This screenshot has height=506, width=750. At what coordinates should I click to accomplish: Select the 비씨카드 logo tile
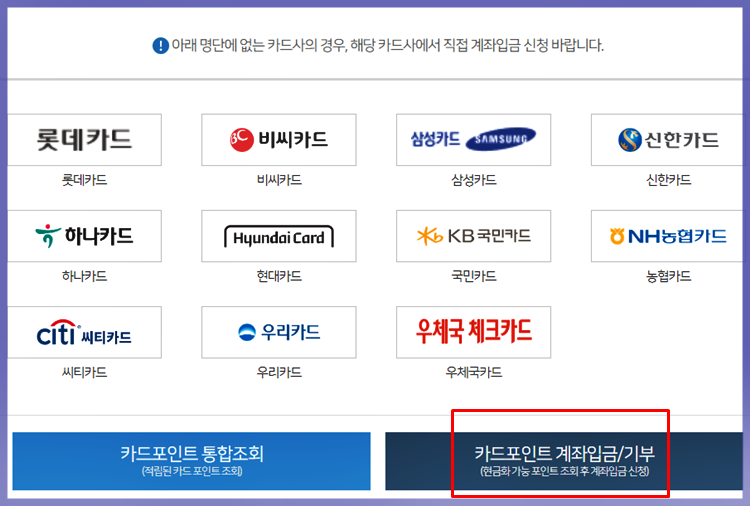point(279,140)
